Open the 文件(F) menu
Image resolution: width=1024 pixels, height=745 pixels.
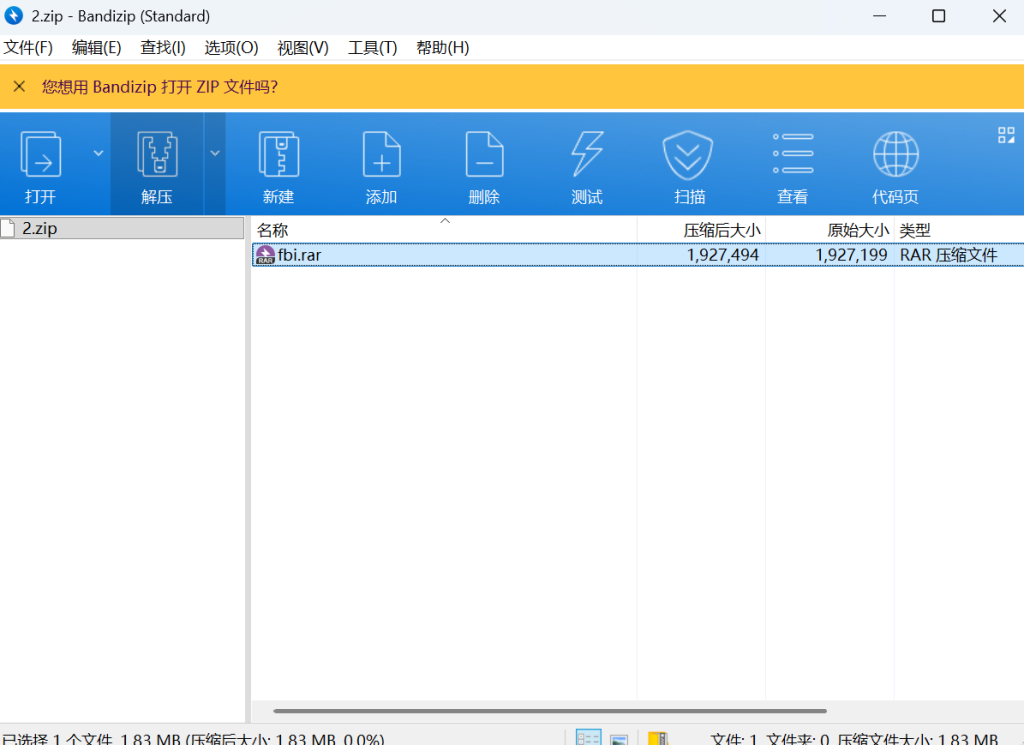(x=28, y=48)
